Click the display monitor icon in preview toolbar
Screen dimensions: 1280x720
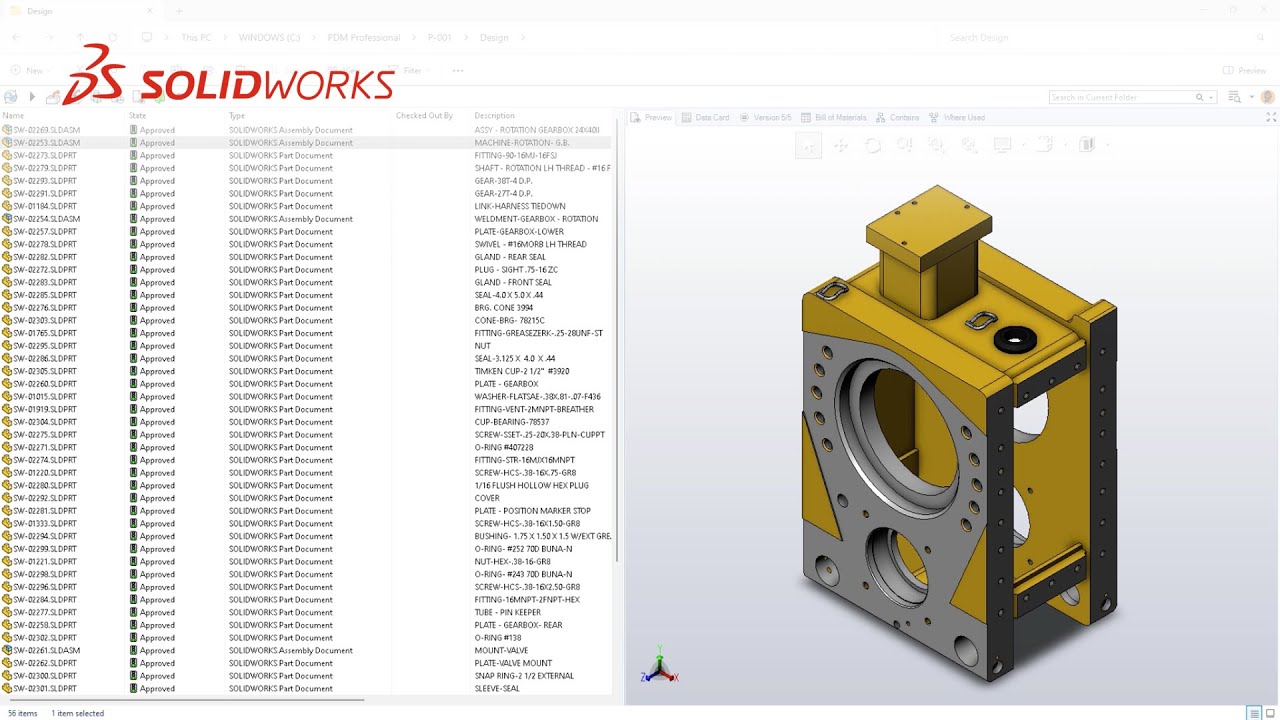(x=1002, y=146)
